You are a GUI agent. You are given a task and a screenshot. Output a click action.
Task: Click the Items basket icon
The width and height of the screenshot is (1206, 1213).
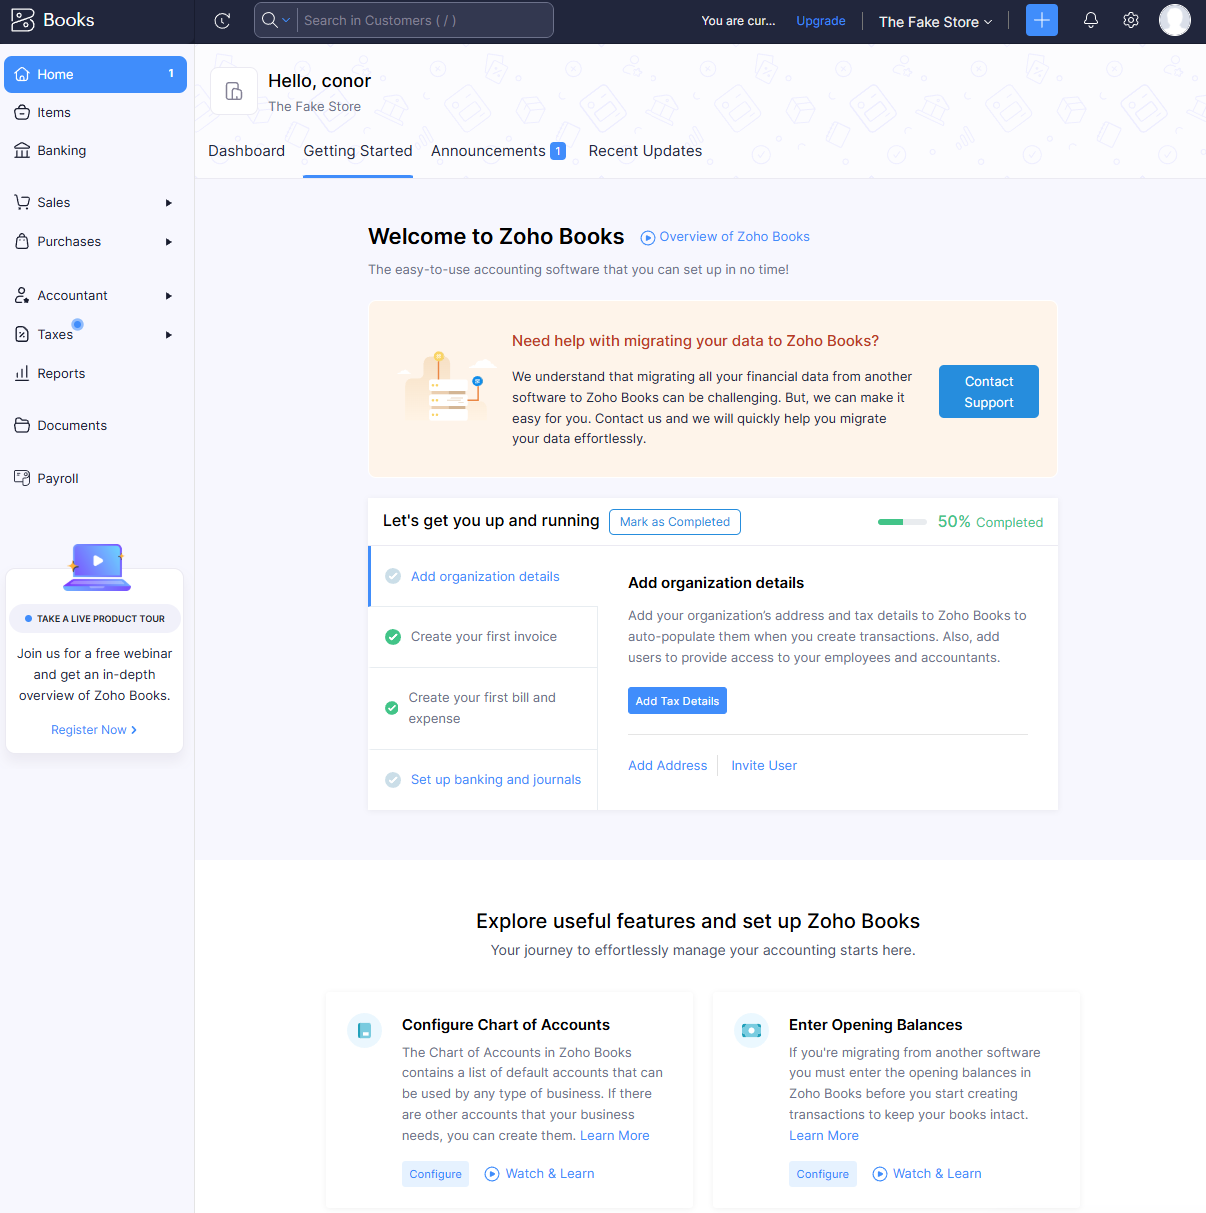coord(22,112)
